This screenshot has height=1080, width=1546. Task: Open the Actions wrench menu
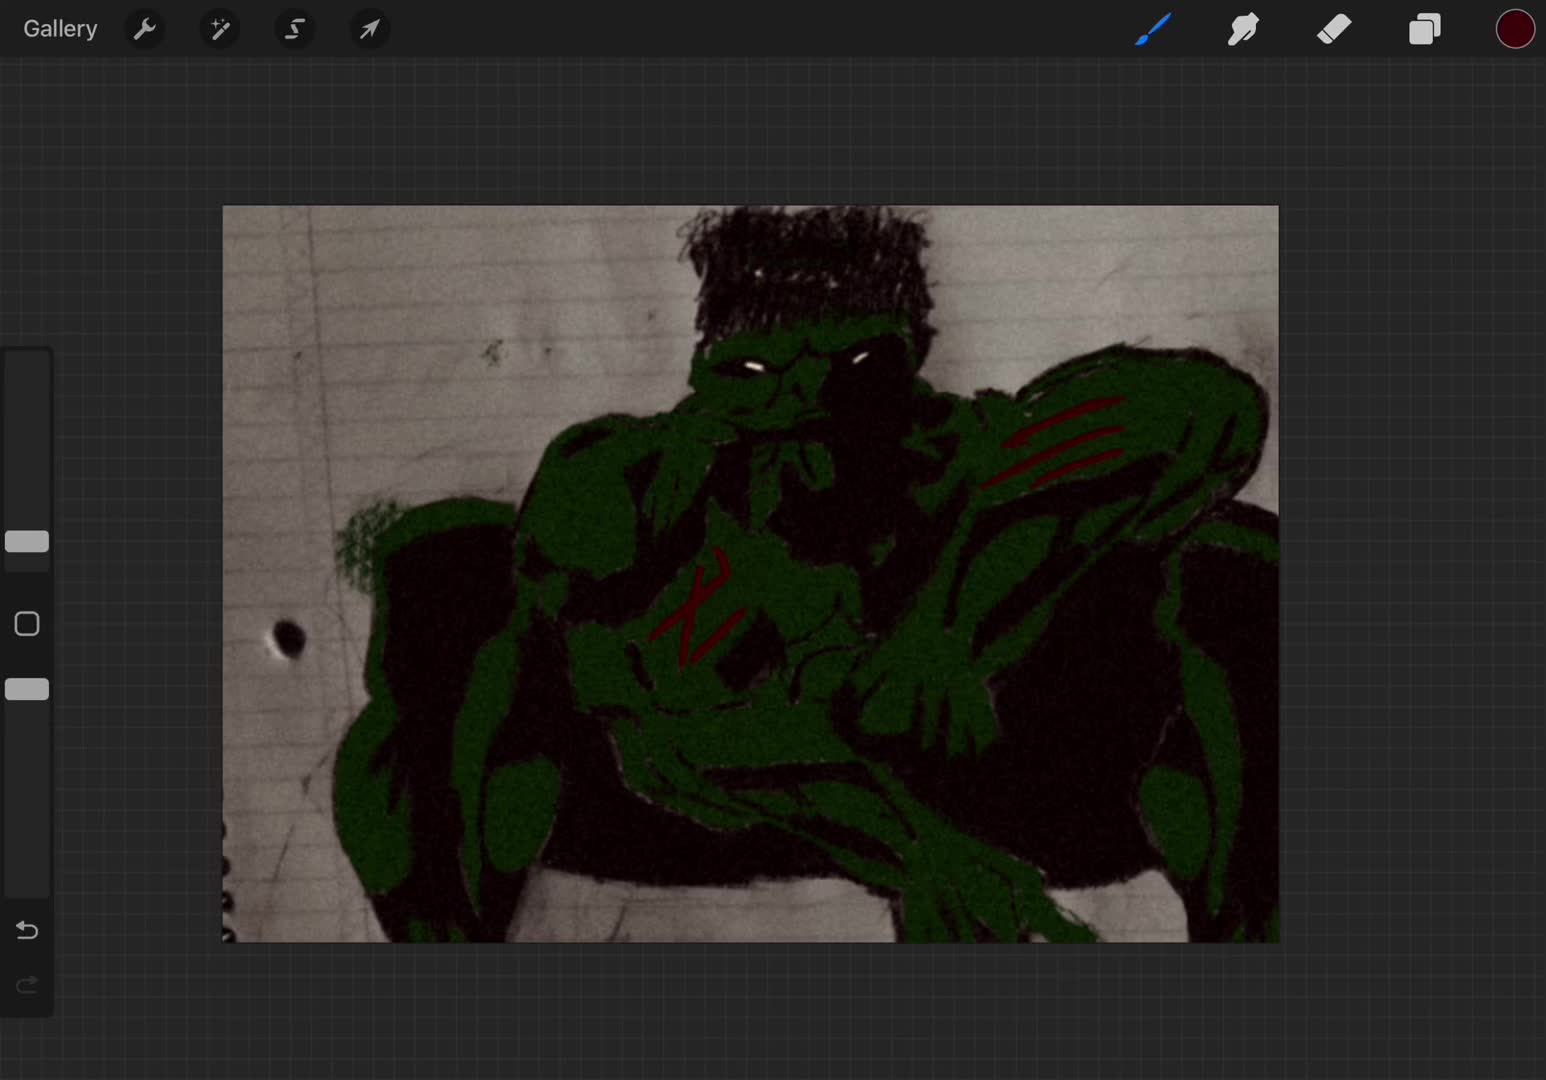click(x=145, y=29)
